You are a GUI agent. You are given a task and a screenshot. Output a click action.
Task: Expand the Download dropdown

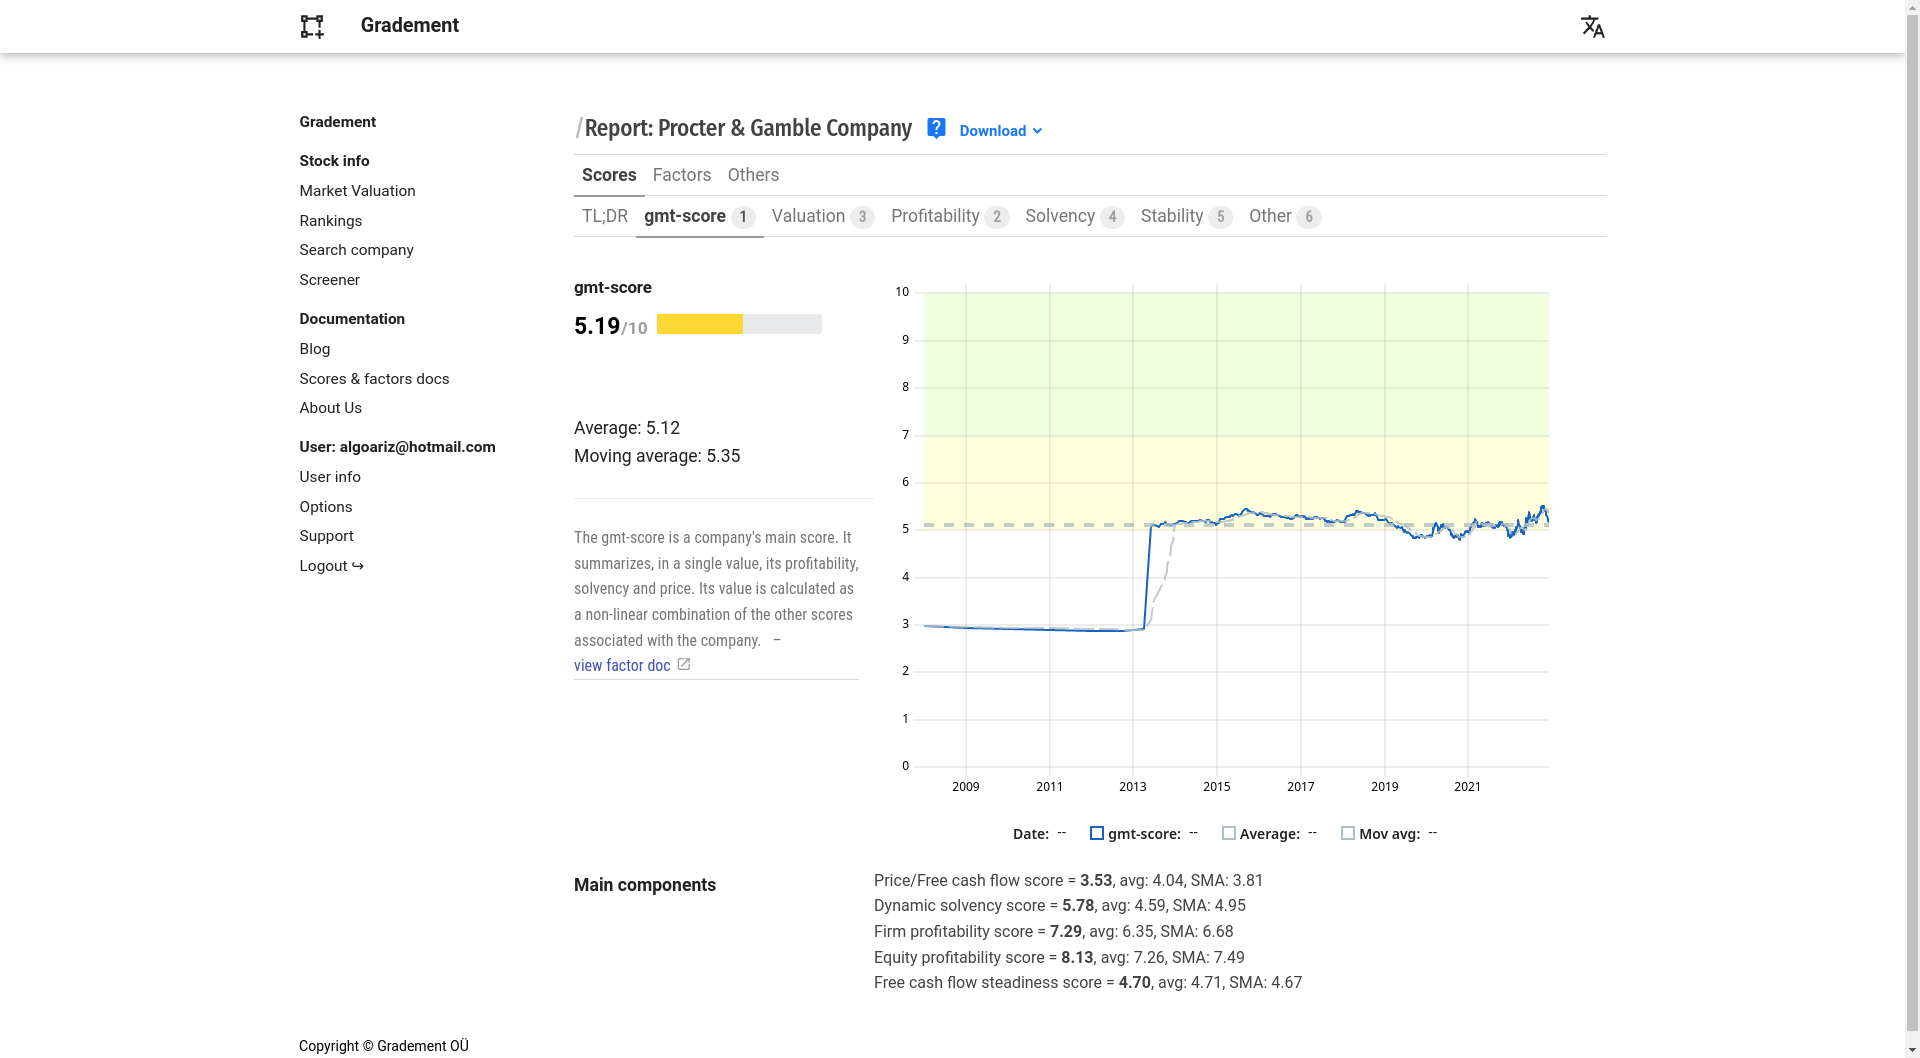[1000, 131]
